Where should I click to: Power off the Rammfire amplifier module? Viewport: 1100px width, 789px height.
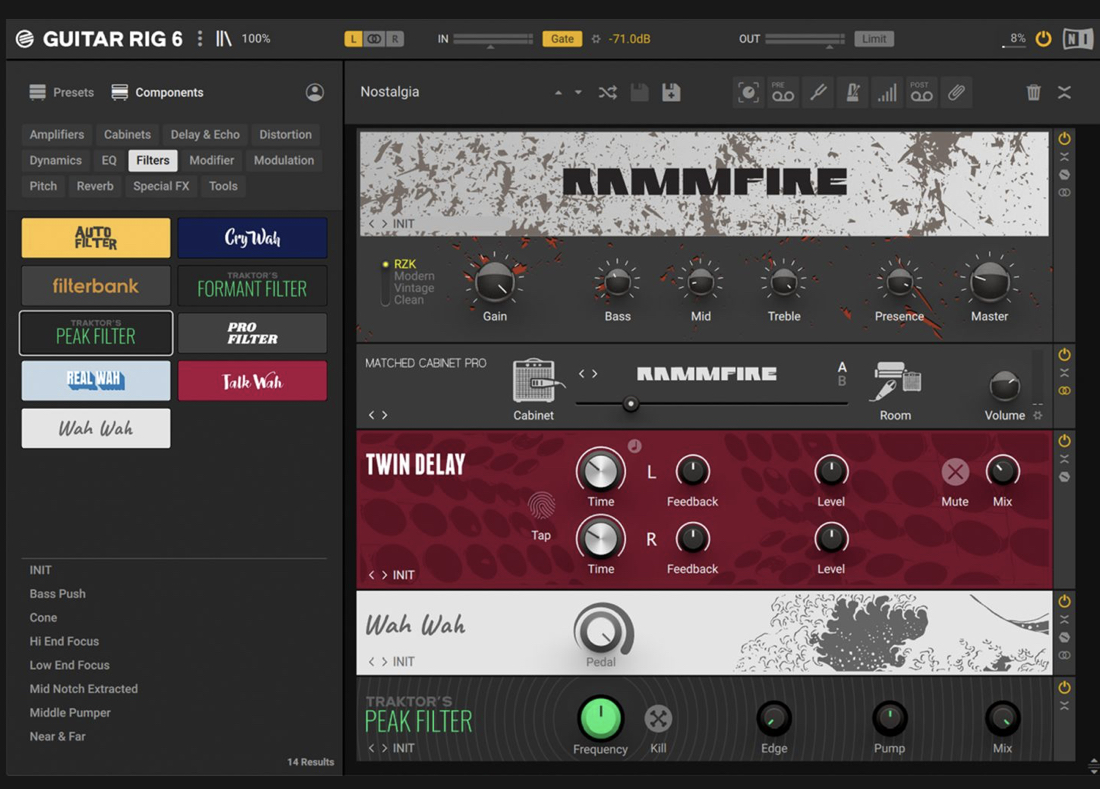tap(1064, 138)
